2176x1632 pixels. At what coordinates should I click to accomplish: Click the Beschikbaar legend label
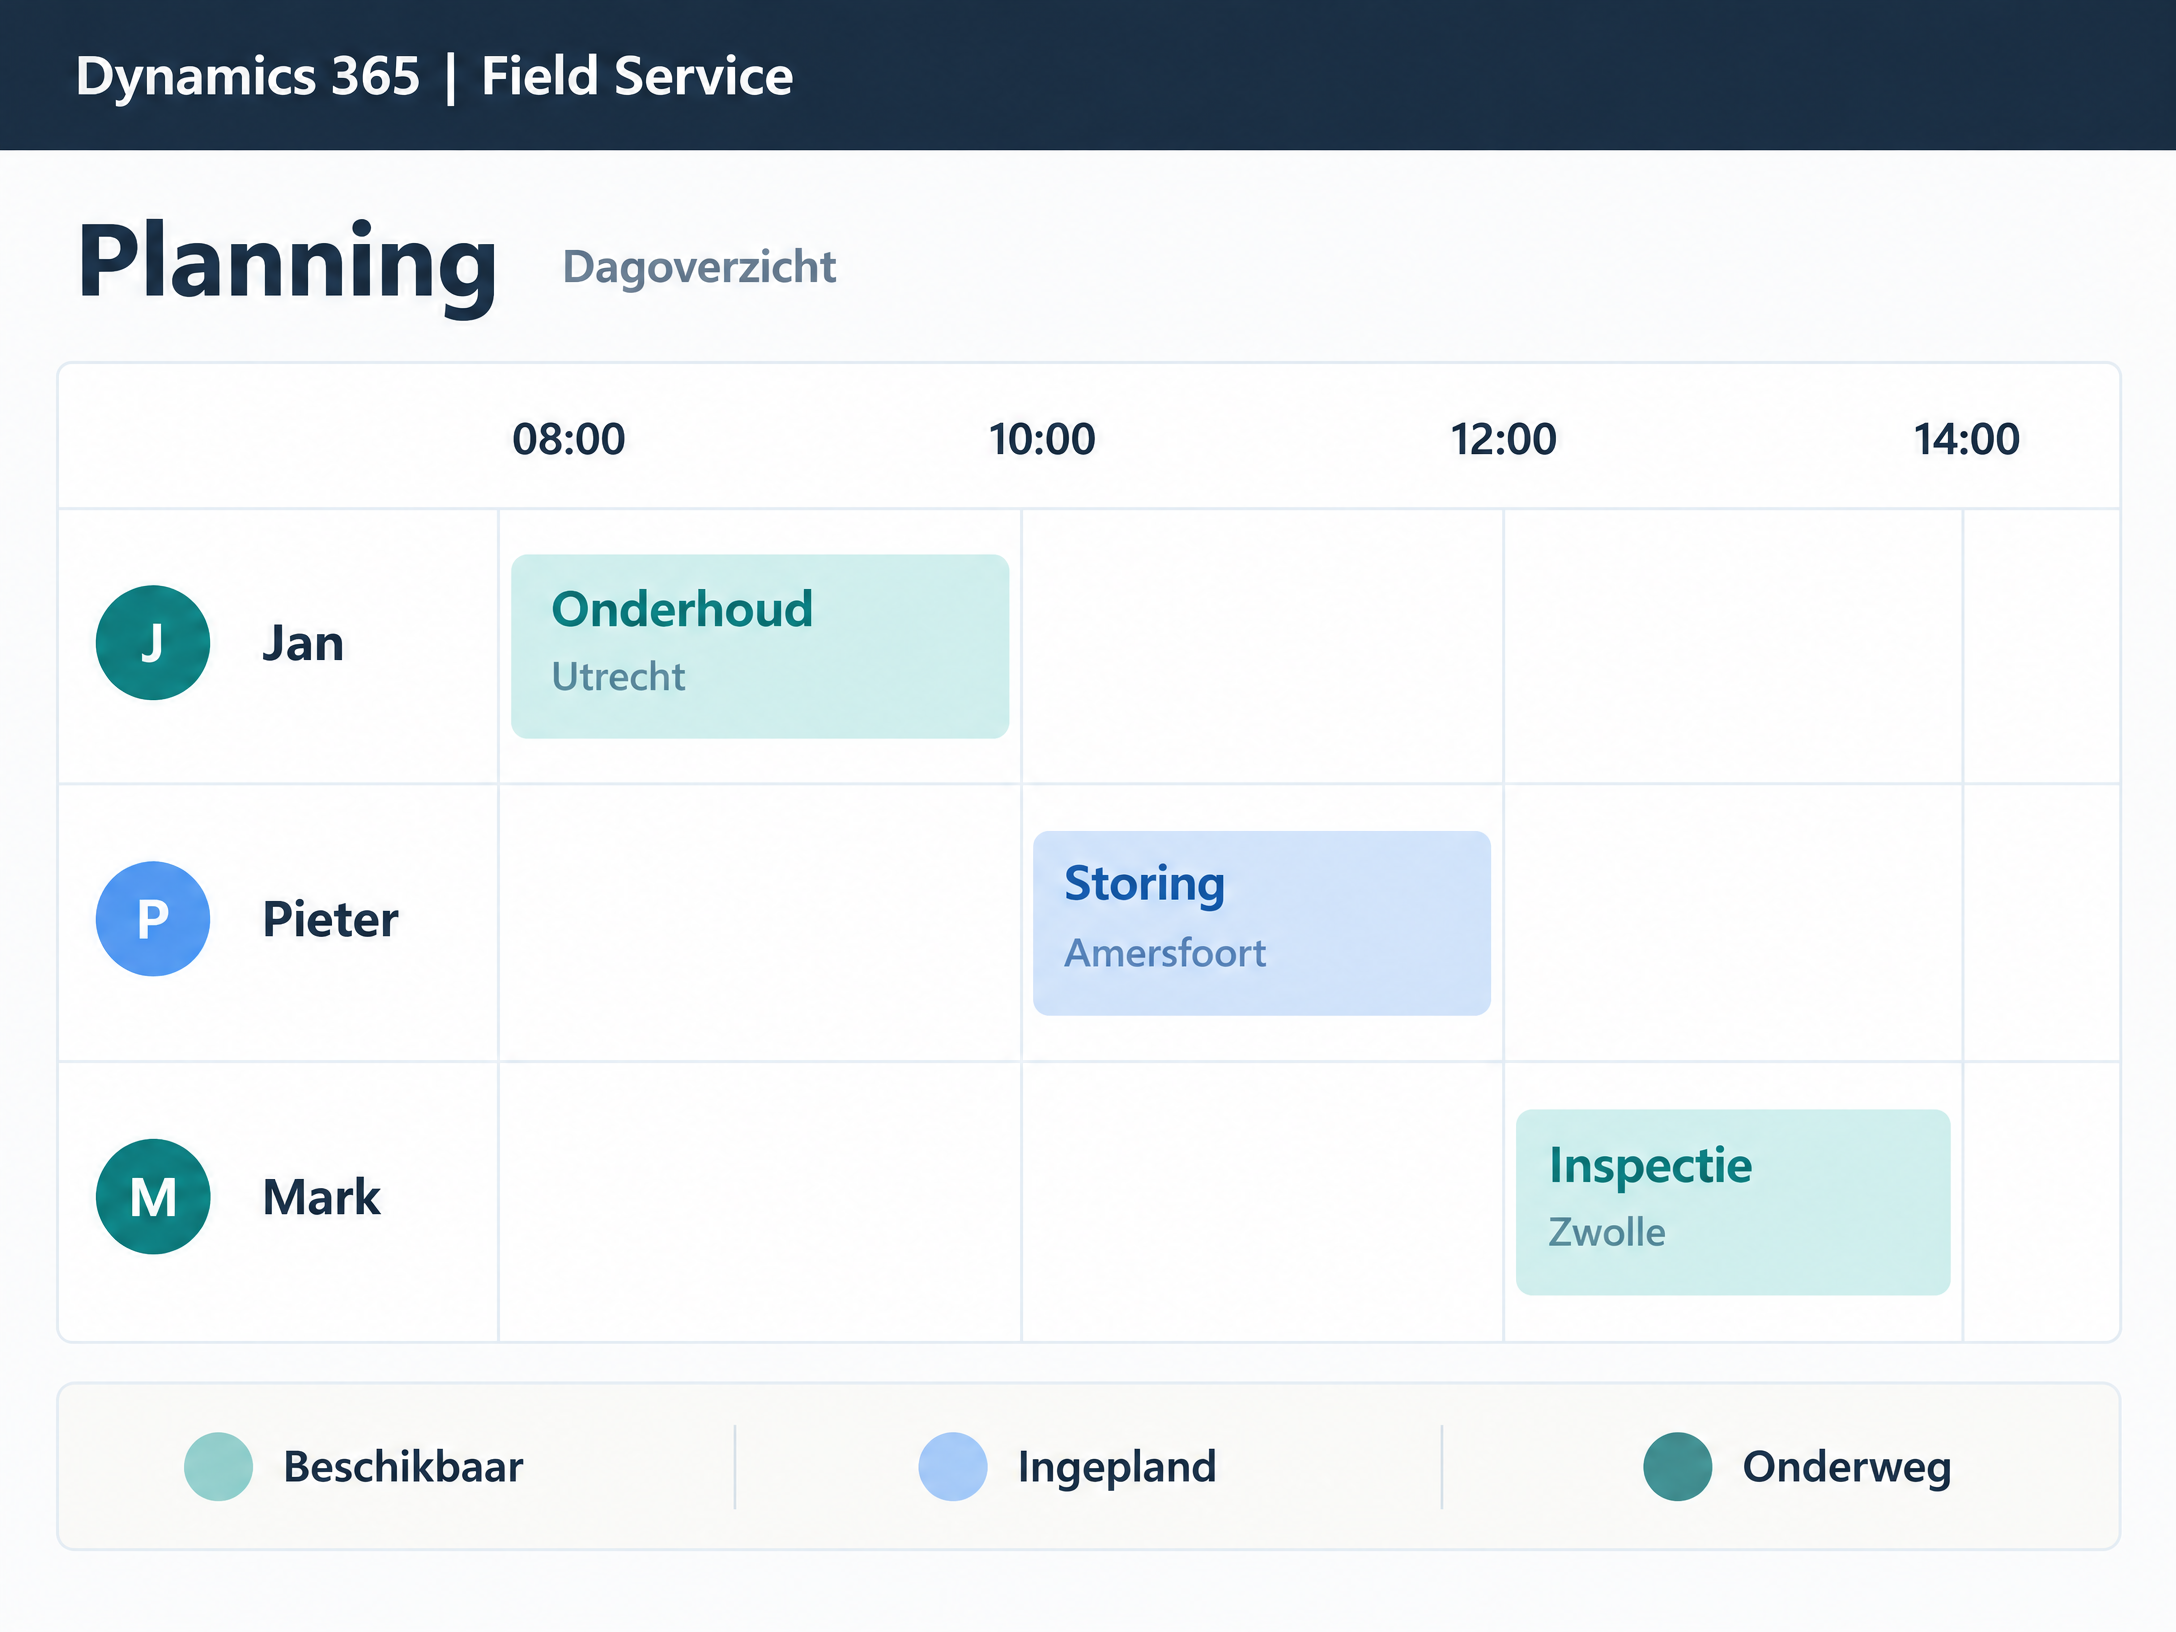403,1467
